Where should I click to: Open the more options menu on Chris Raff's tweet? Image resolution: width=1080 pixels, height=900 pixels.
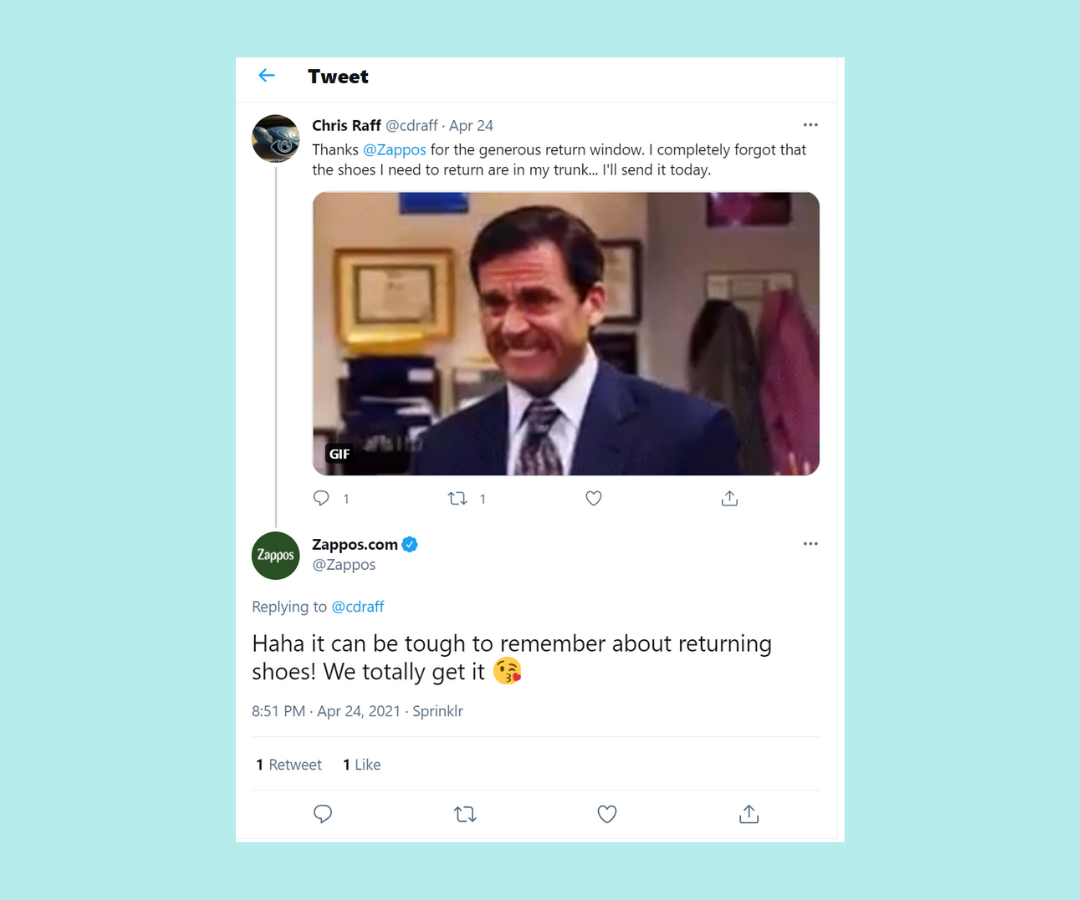(810, 125)
